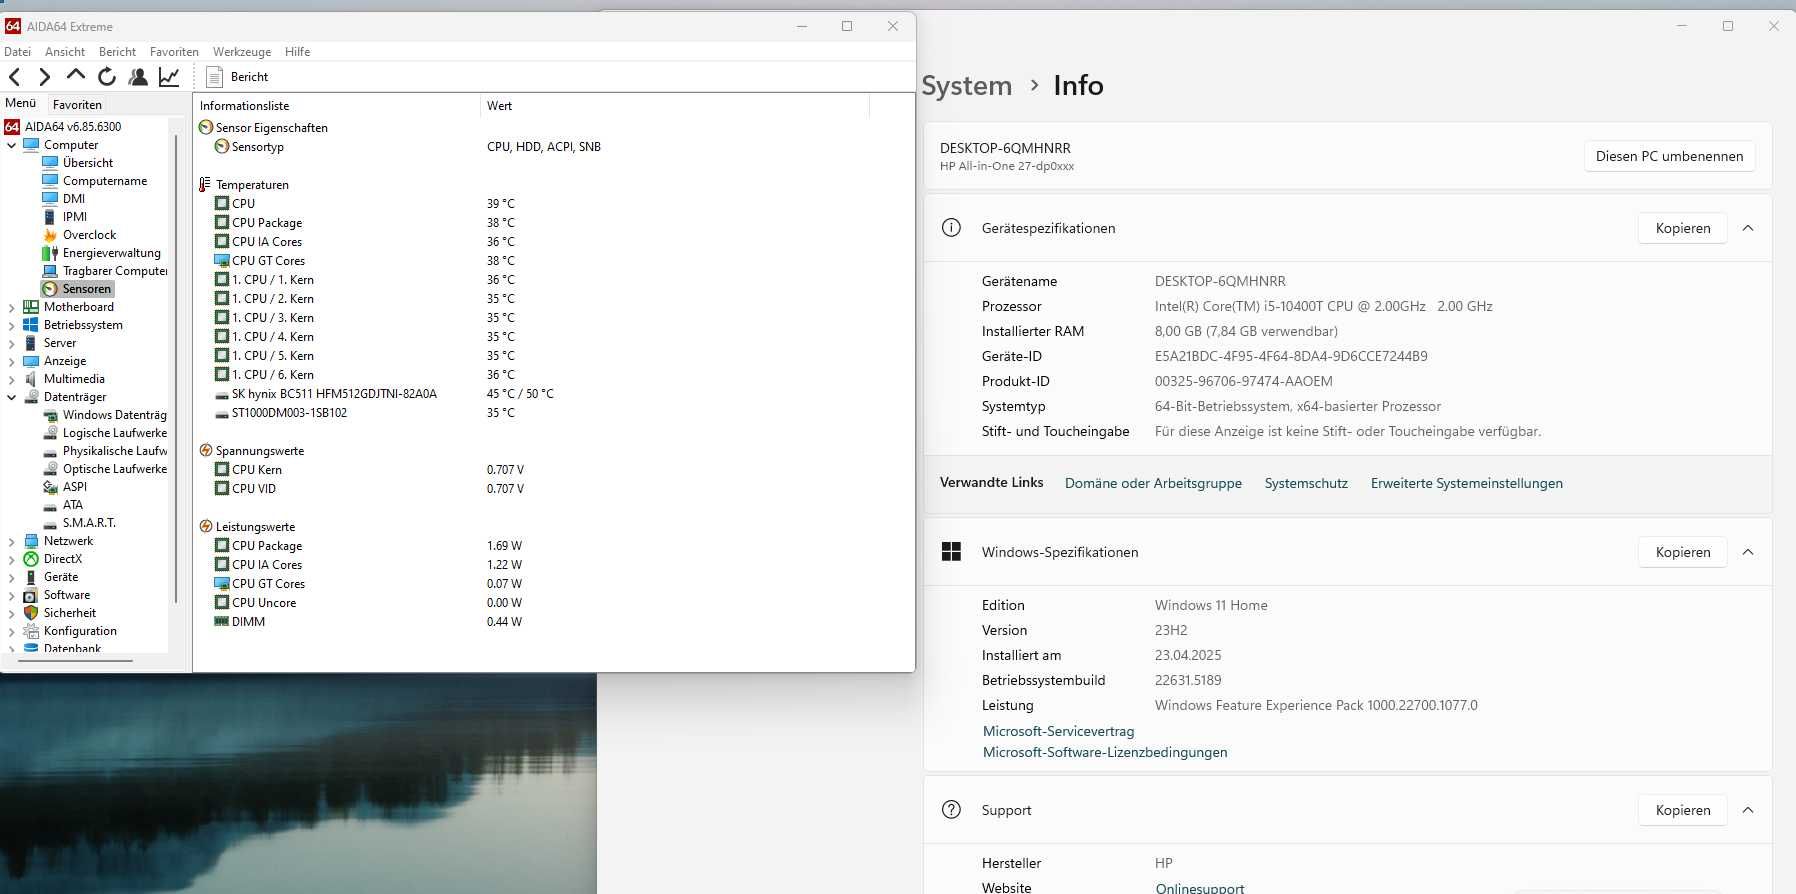Screen dimensions: 1796x894
Task: Open the S.M.A.R.T. tree entry
Action: point(79,523)
